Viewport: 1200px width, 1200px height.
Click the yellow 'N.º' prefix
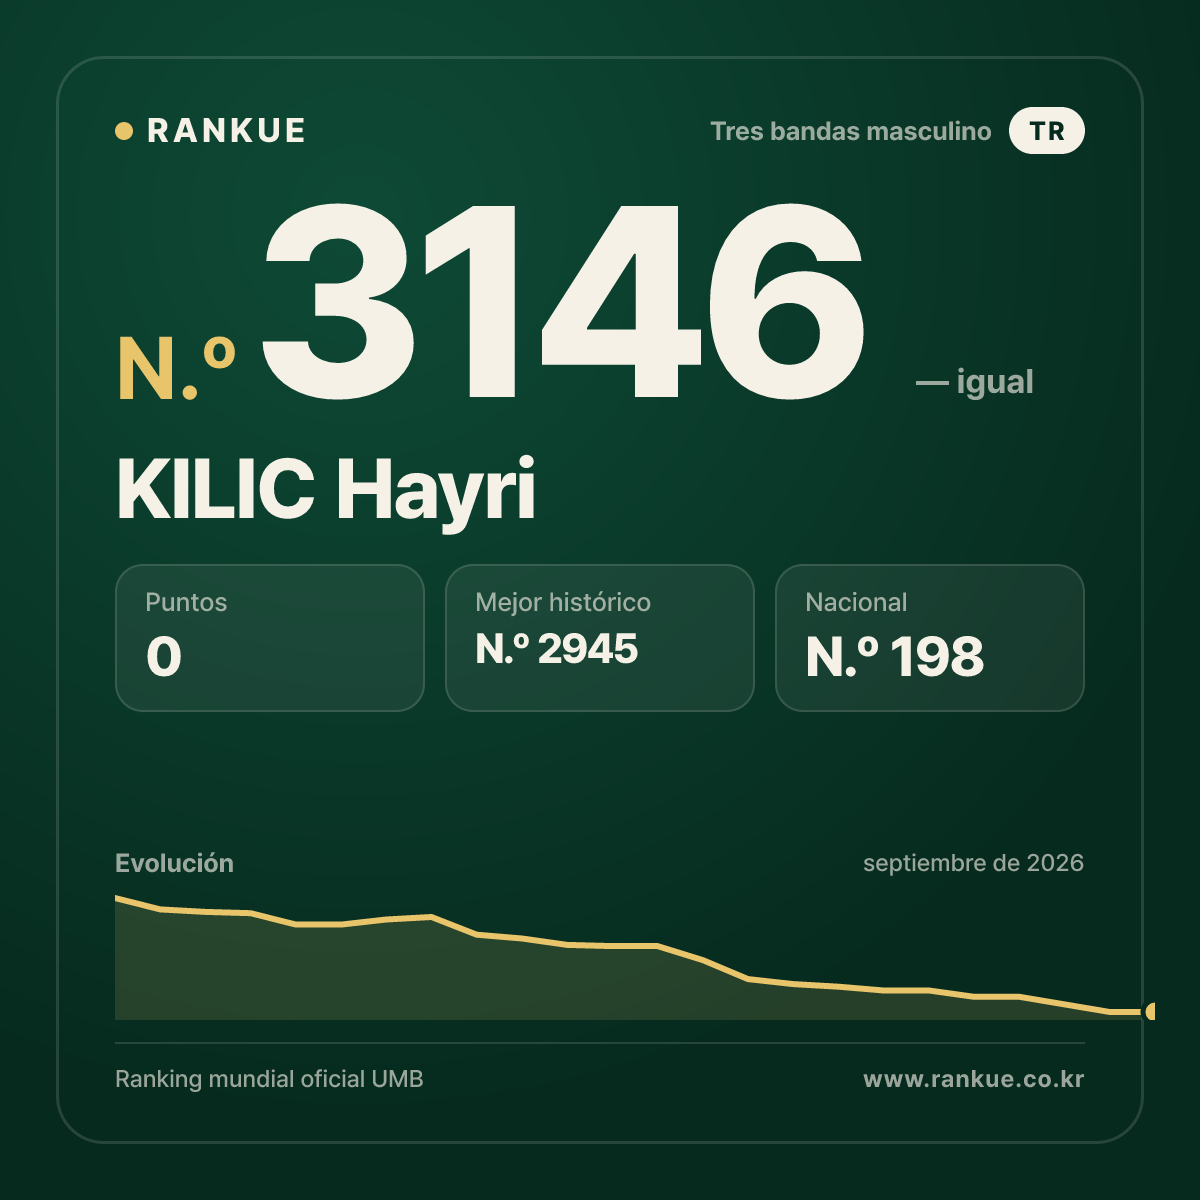[177, 368]
